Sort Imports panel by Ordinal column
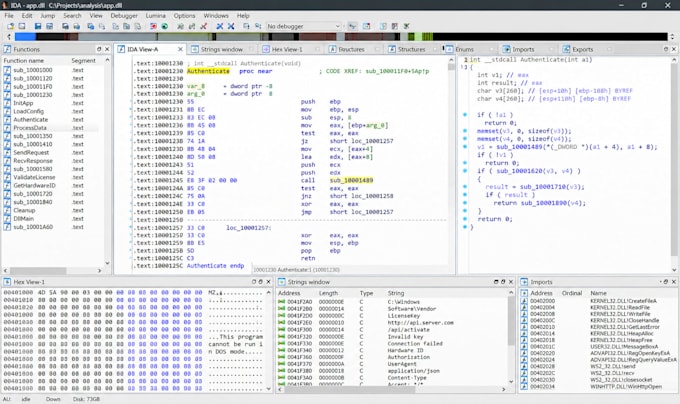The width and height of the screenshot is (680, 404). [572, 293]
